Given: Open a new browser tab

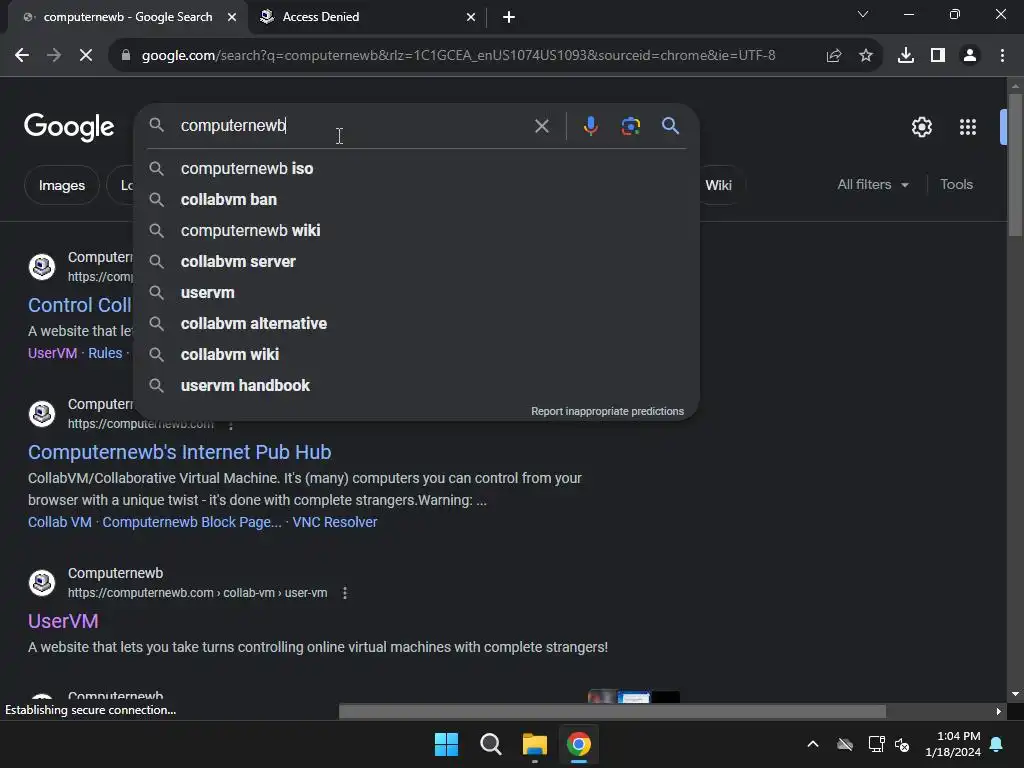Looking at the screenshot, I should (x=509, y=17).
